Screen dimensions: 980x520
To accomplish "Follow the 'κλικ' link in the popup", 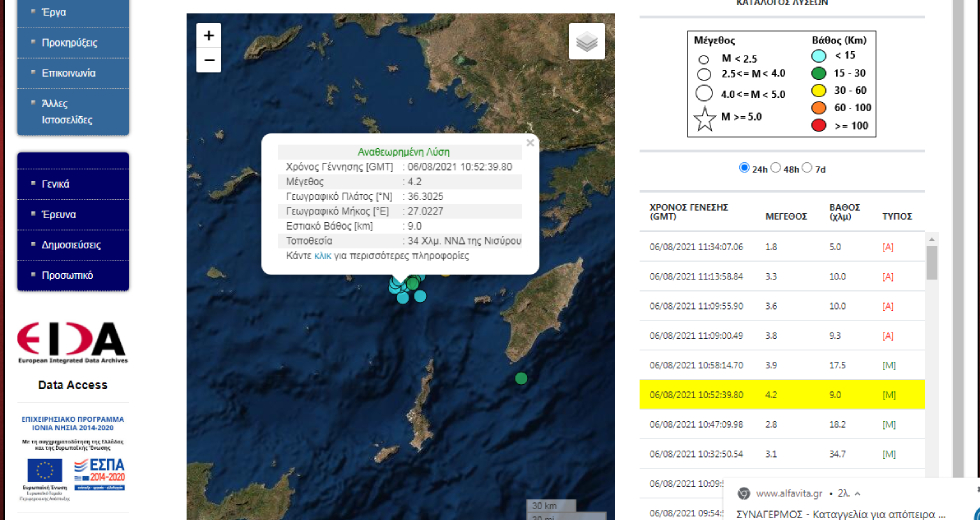I will 323,256.
